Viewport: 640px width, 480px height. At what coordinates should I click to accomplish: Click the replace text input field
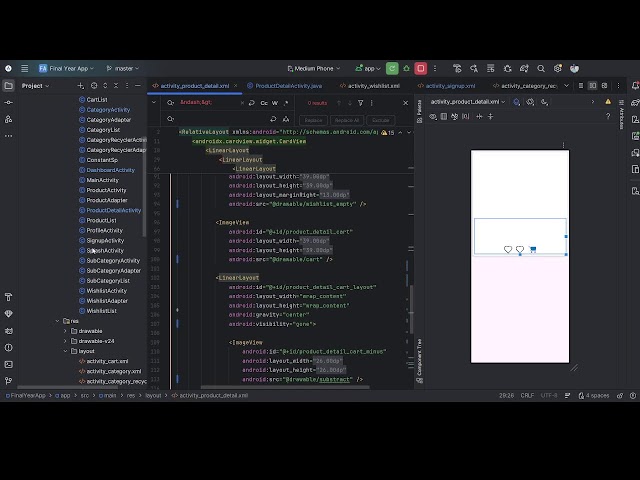[222, 119]
